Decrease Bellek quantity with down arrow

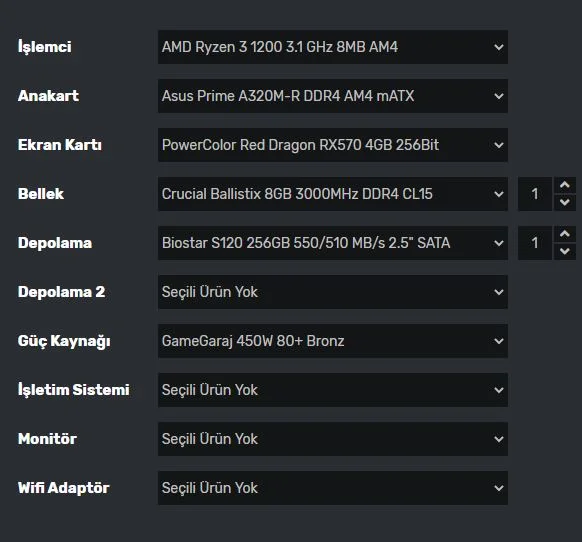tap(565, 203)
